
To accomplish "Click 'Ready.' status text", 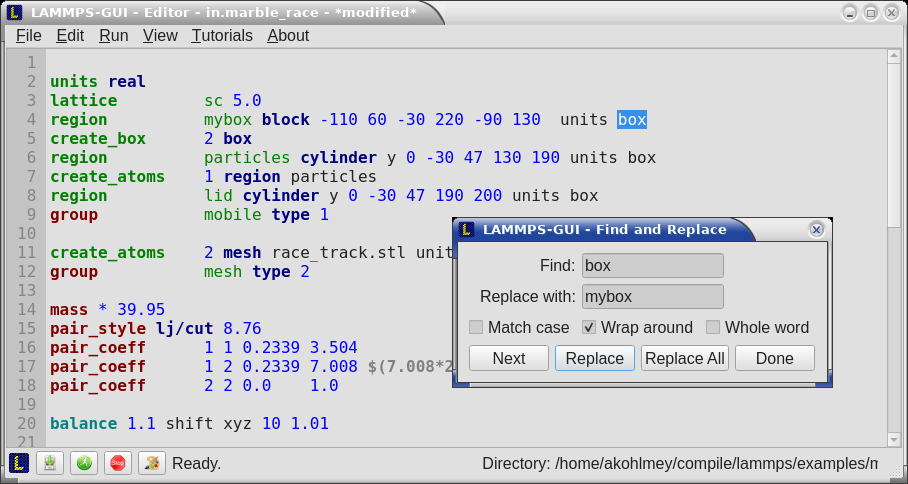I will click(x=196, y=464).
